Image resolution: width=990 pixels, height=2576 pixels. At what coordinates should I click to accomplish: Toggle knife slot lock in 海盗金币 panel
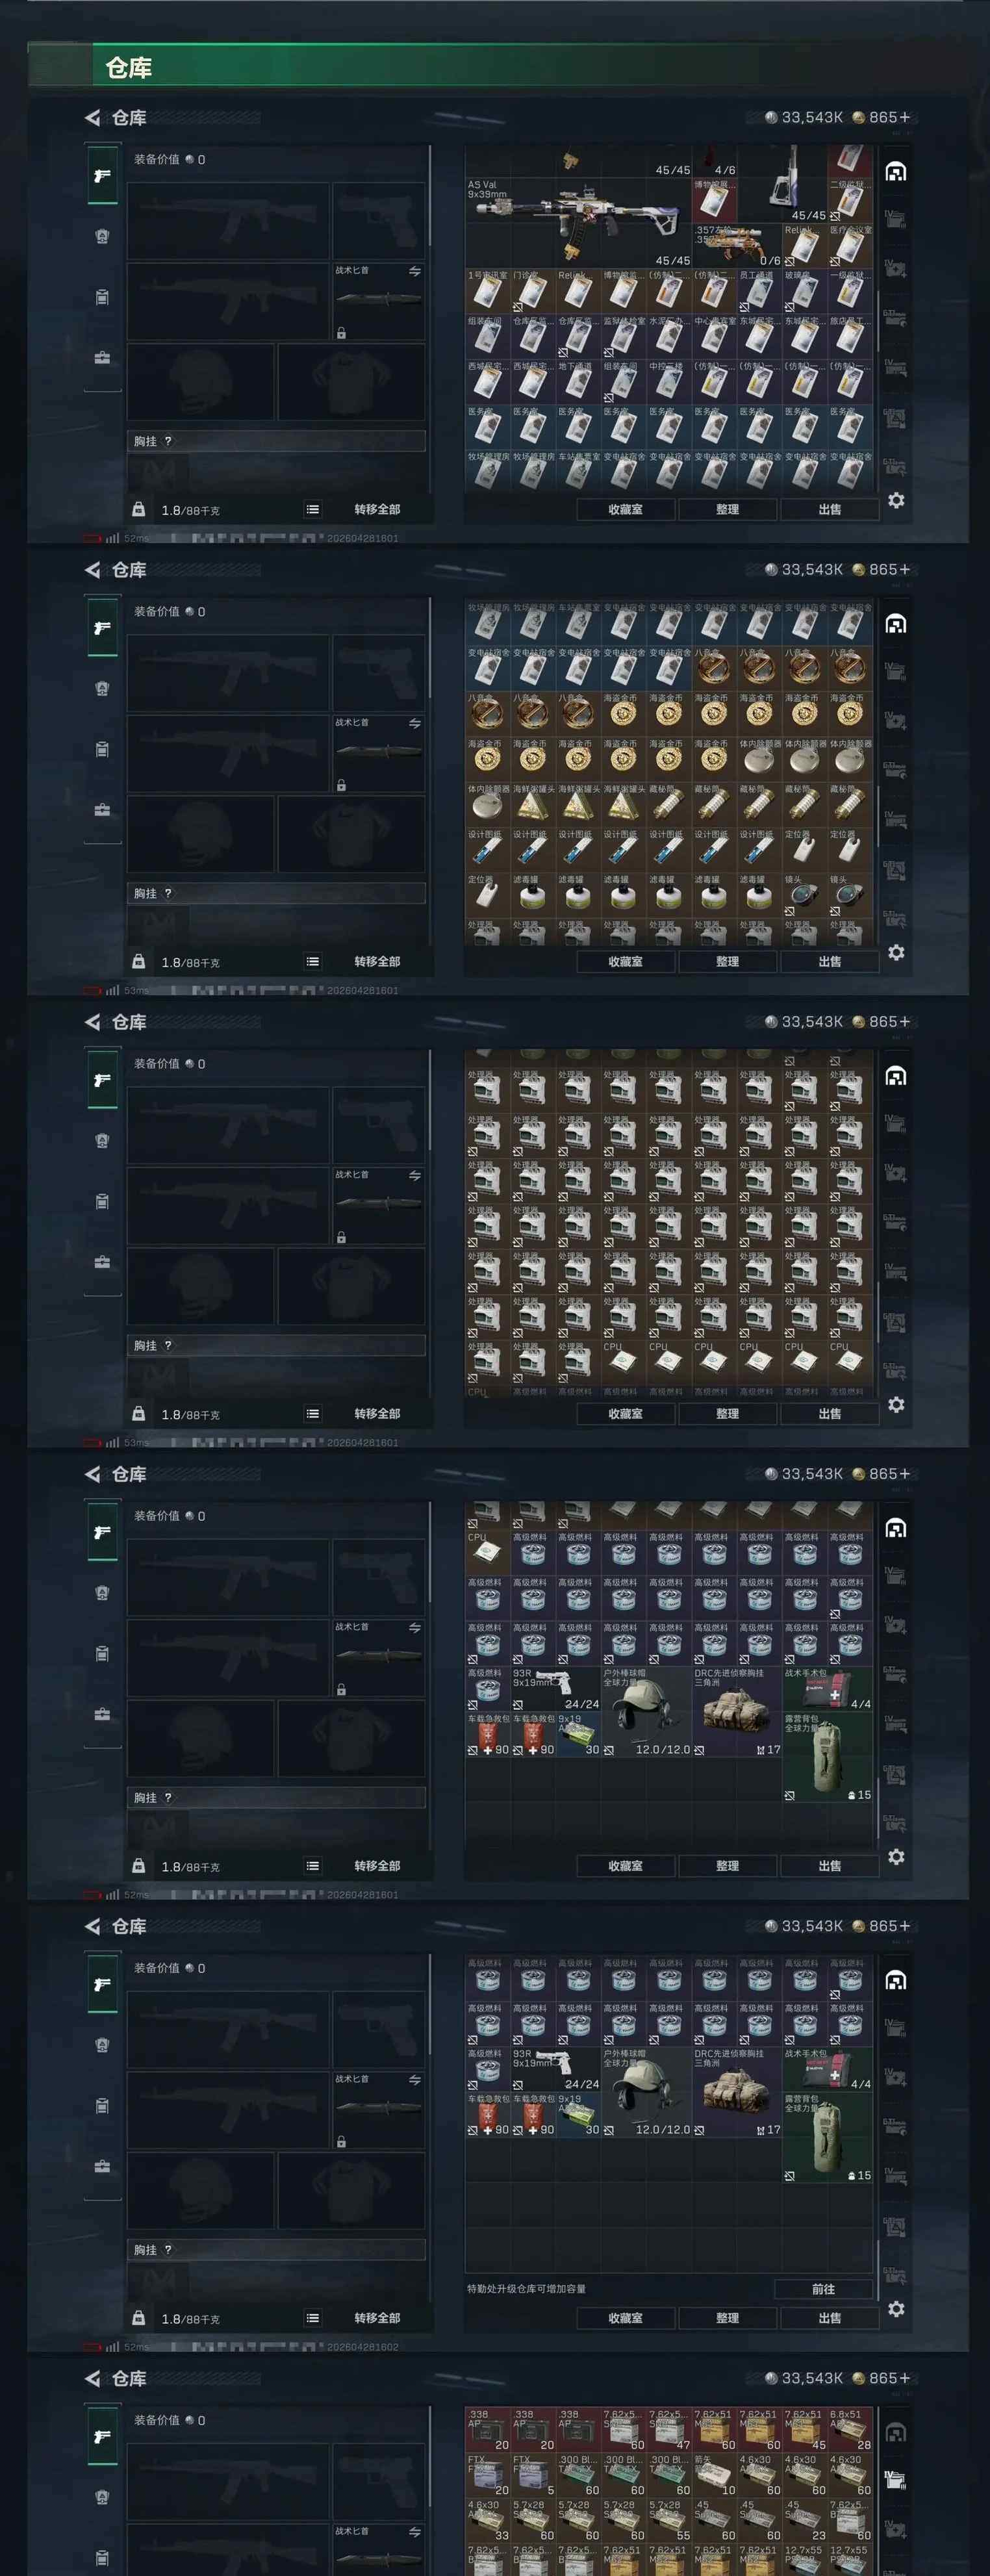click(x=341, y=785)
